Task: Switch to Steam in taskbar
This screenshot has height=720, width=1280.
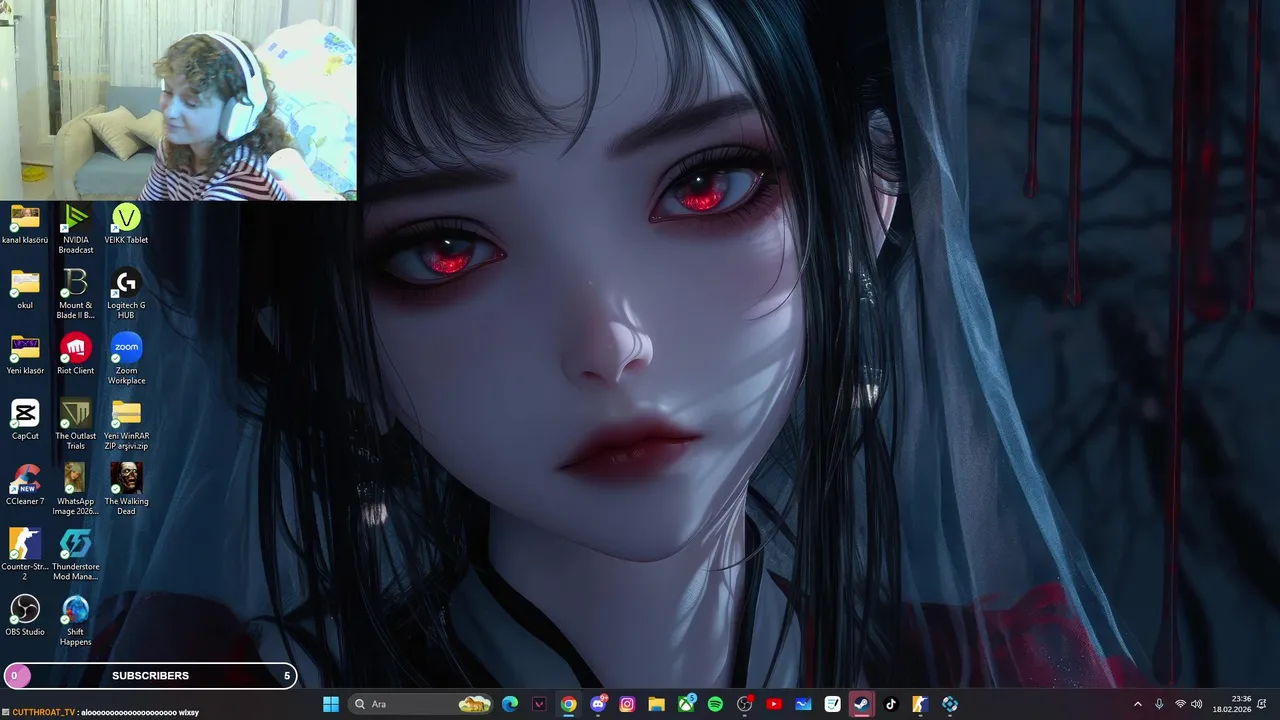Action: point(861,704)
